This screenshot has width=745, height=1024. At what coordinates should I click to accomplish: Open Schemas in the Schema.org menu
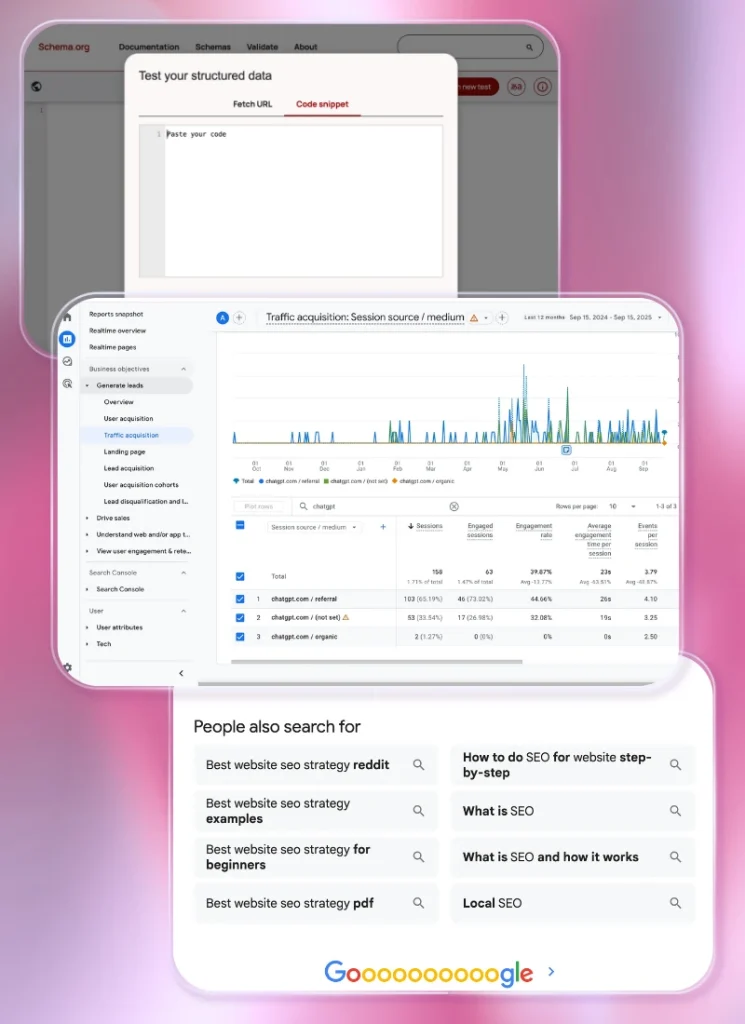[213, 47]
